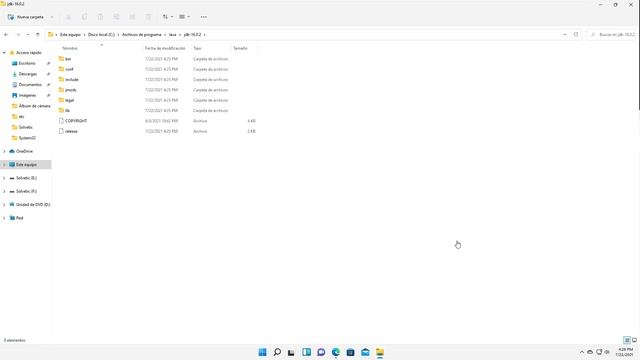Open Task View on the taskbar

pyautogui.click(x=291, y=352)
